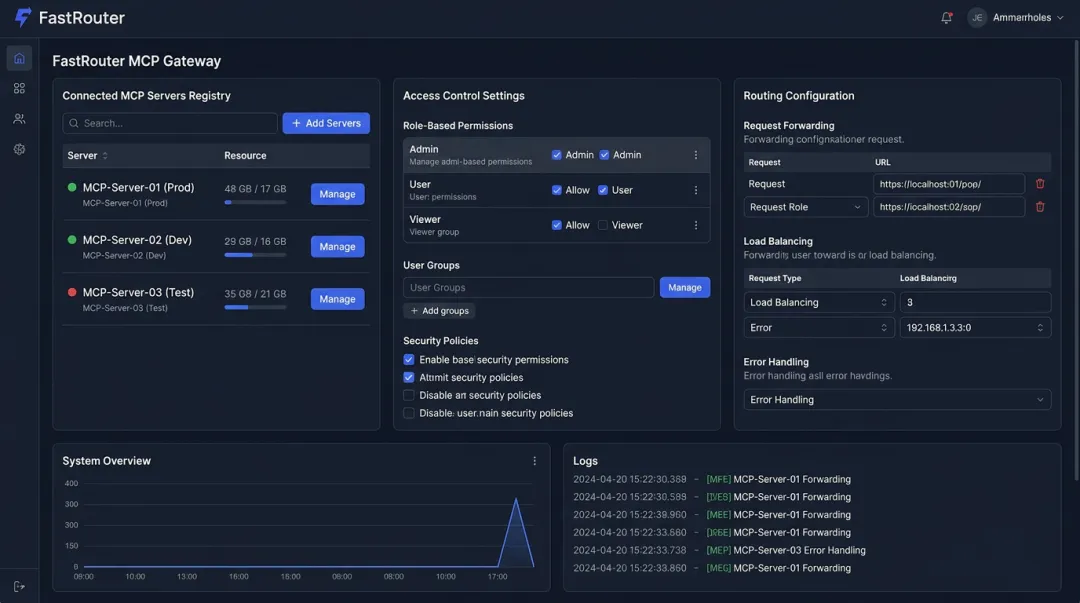Click the traffic spike in System Overview chart
Image resolution: width=1080 pixels, height=603 pixels.
pyautogui.click(x=516, y=533)
